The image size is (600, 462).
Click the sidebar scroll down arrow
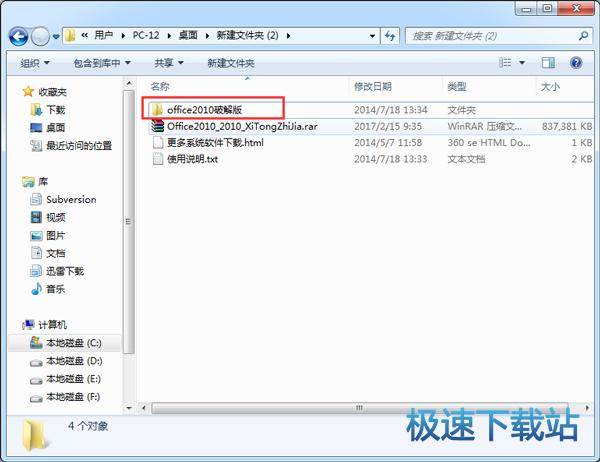(x=129, y=408)
